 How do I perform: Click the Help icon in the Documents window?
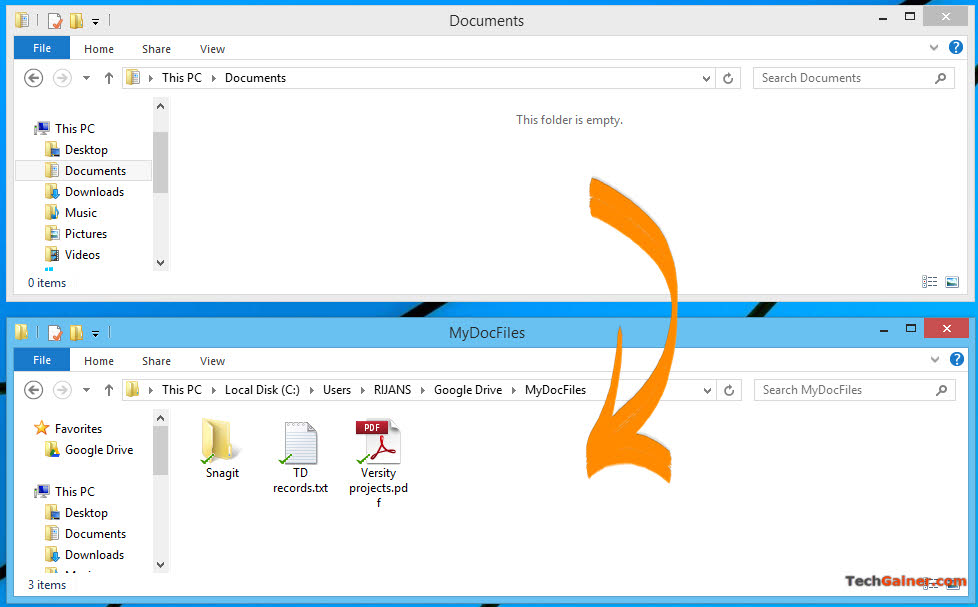pyautogui.click(x=957, y=48)
